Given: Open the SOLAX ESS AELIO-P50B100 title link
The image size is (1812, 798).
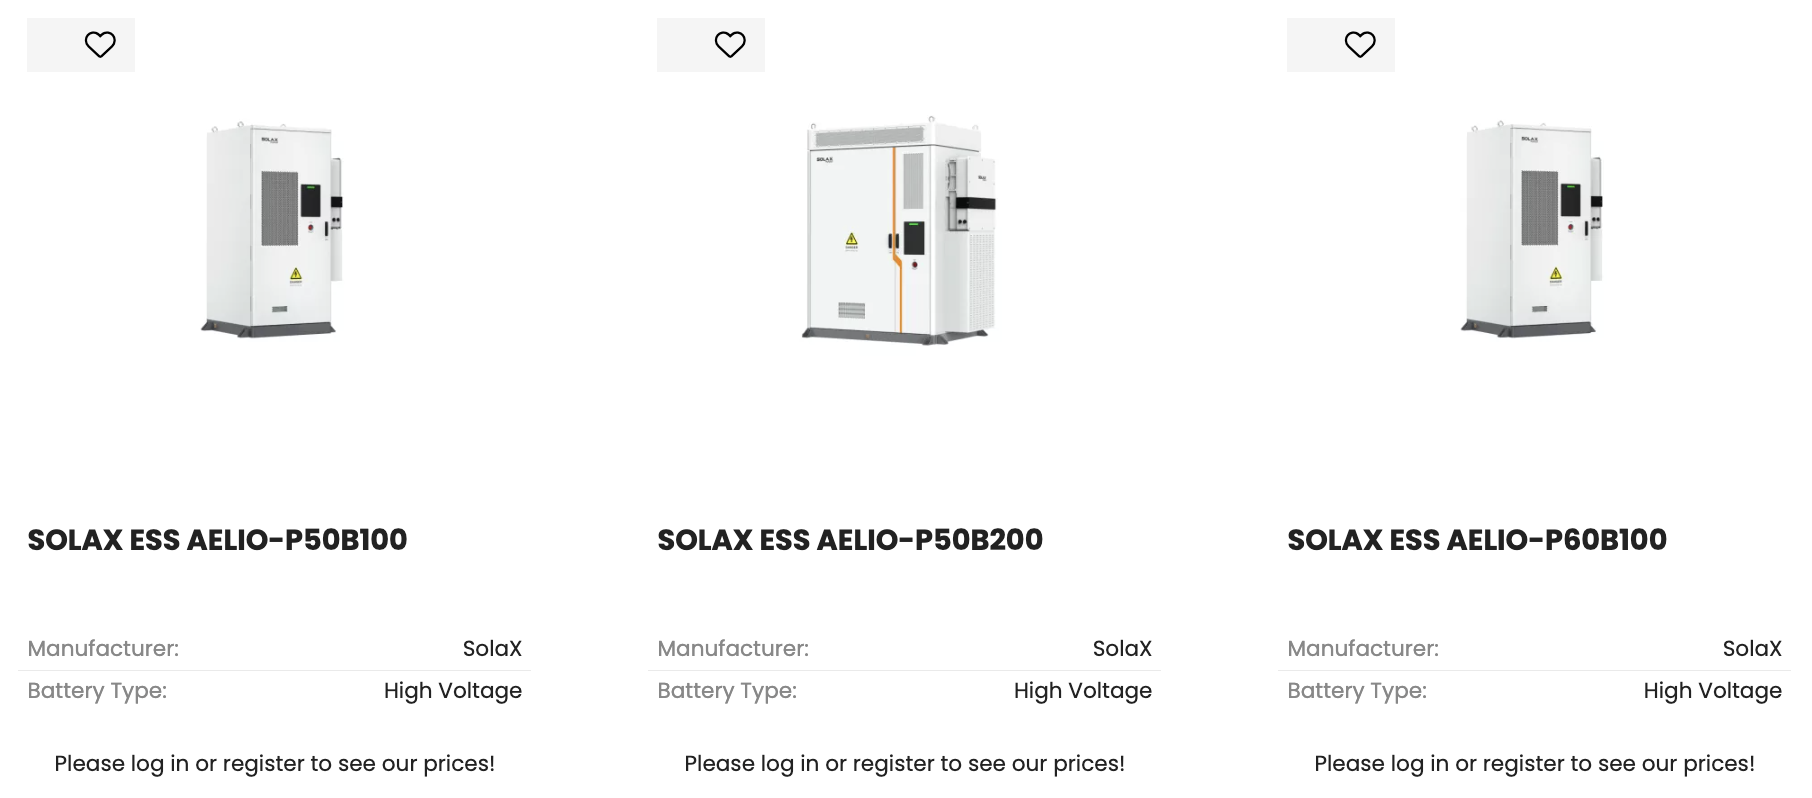Looking at the screenshot, I should (217, 540).
